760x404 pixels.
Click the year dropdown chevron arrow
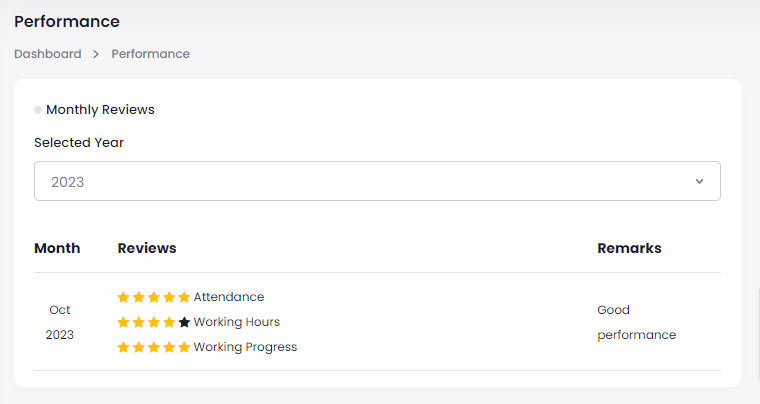(x=699, y=182)
